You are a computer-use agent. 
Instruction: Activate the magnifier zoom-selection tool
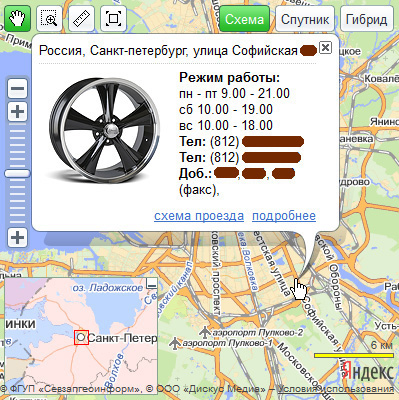click(49, 19)
